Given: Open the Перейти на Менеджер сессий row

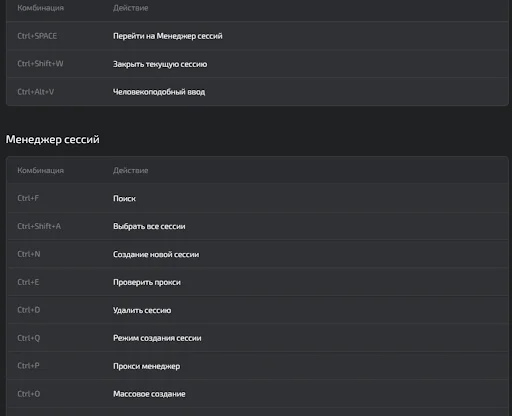Looking at the screenshot, I should [257, 36].
